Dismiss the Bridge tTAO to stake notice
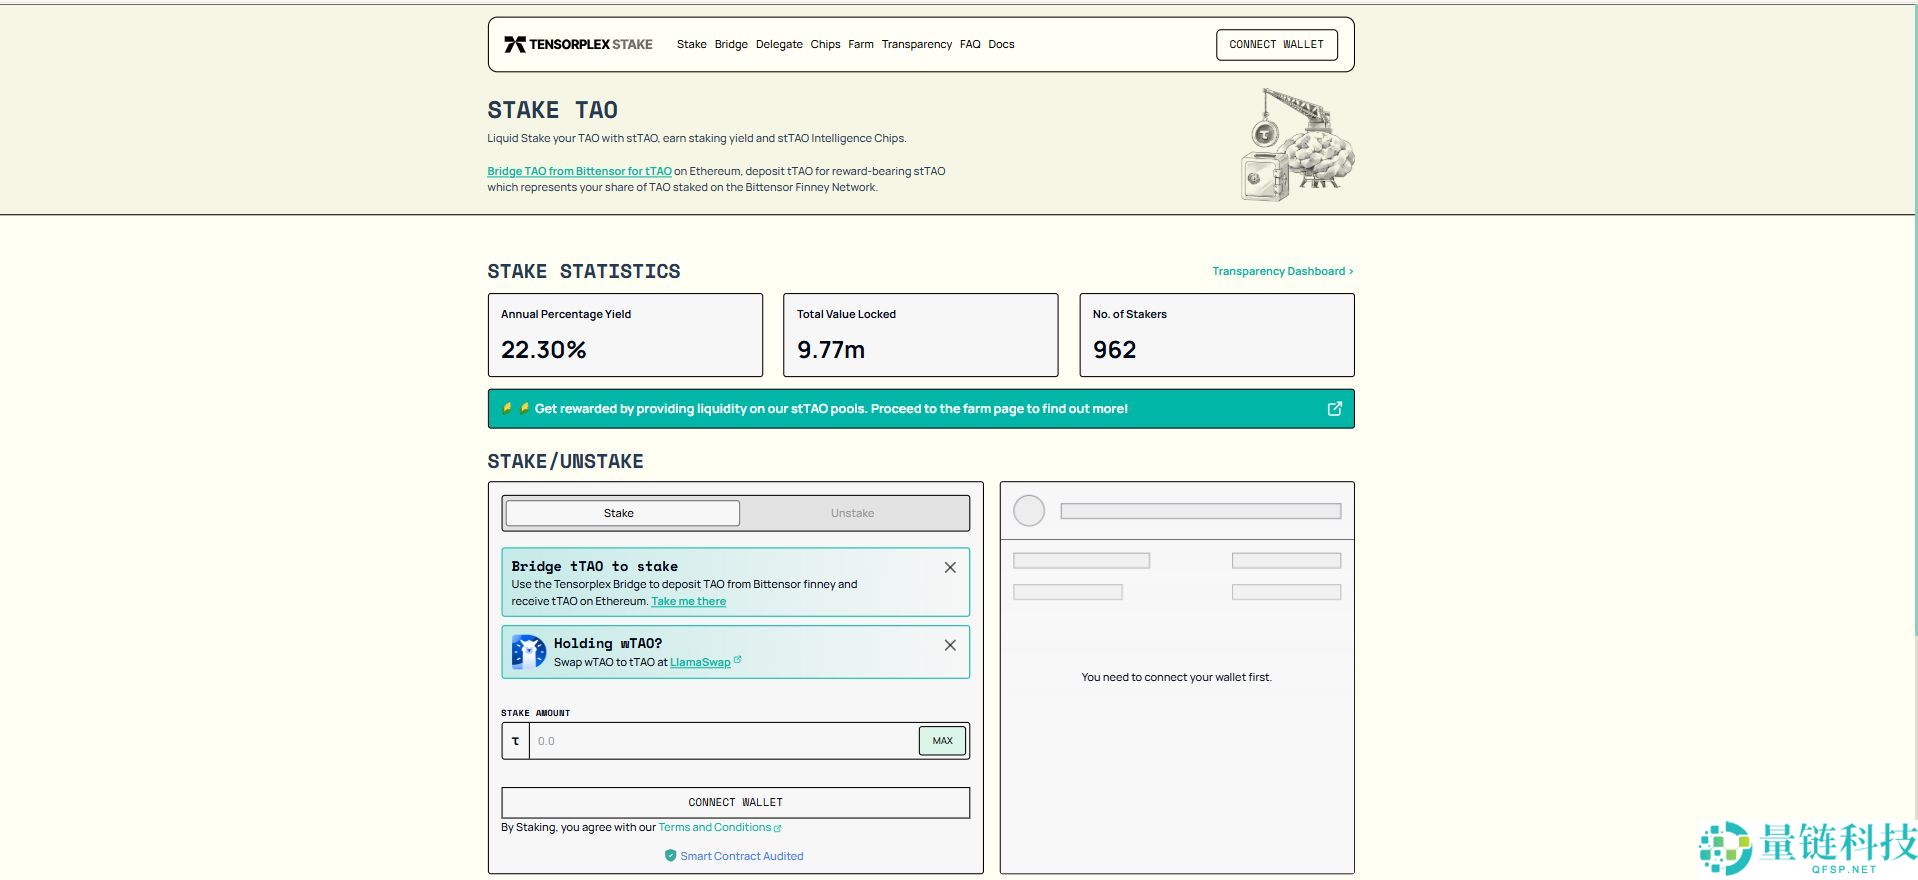The image size is (1918, 880). point(950,568)
